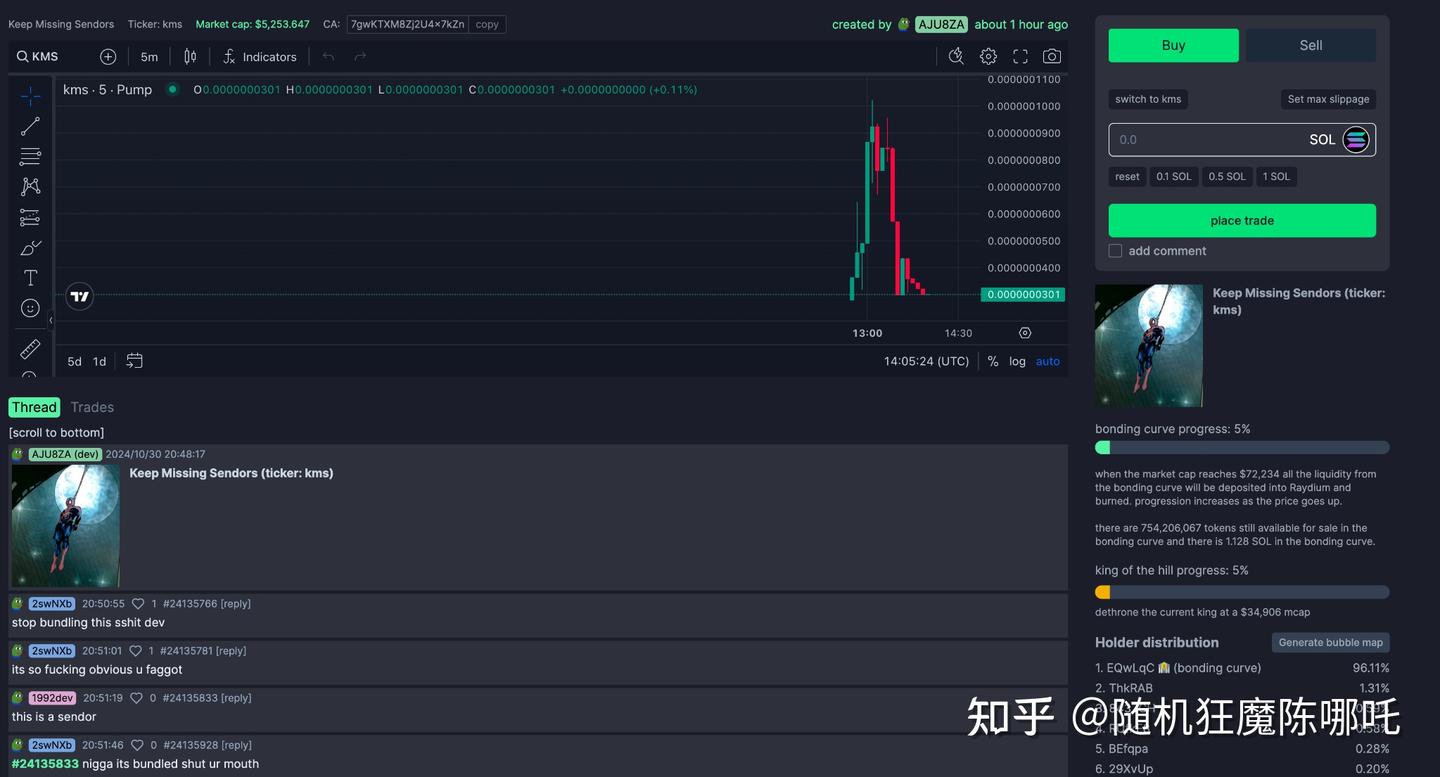Pick the emoji sticker tool

pos(30,308)
